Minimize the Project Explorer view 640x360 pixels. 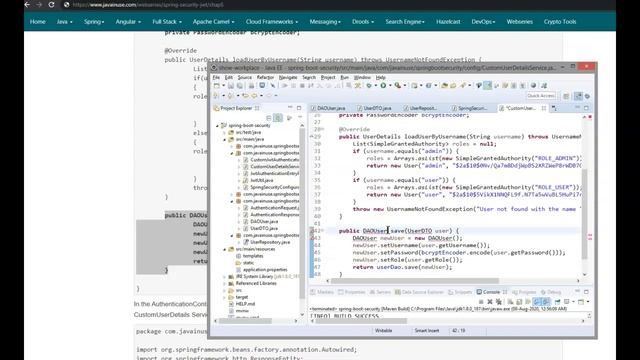pos(290,108)
